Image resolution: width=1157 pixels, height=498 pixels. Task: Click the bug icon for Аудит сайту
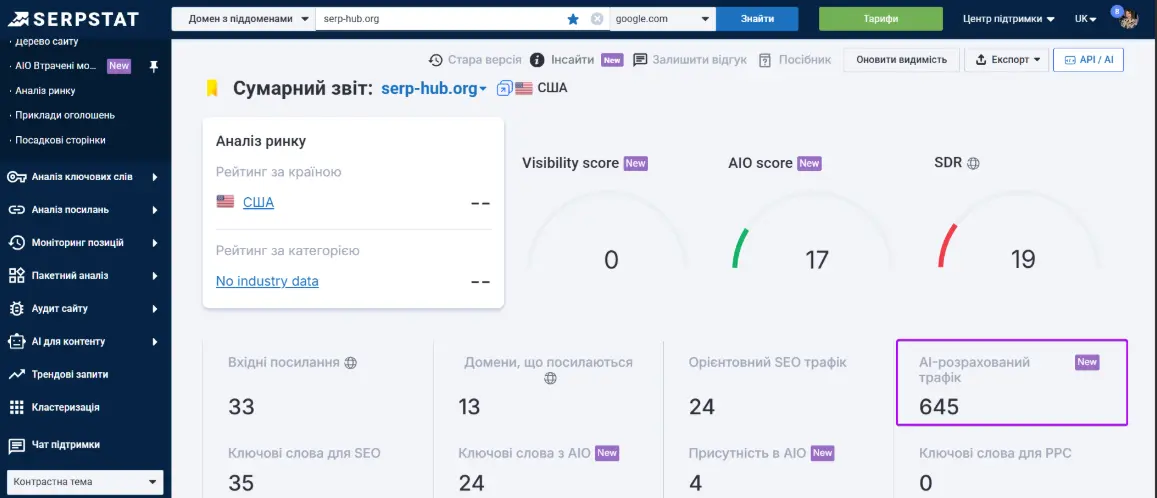tap(17, 308)
